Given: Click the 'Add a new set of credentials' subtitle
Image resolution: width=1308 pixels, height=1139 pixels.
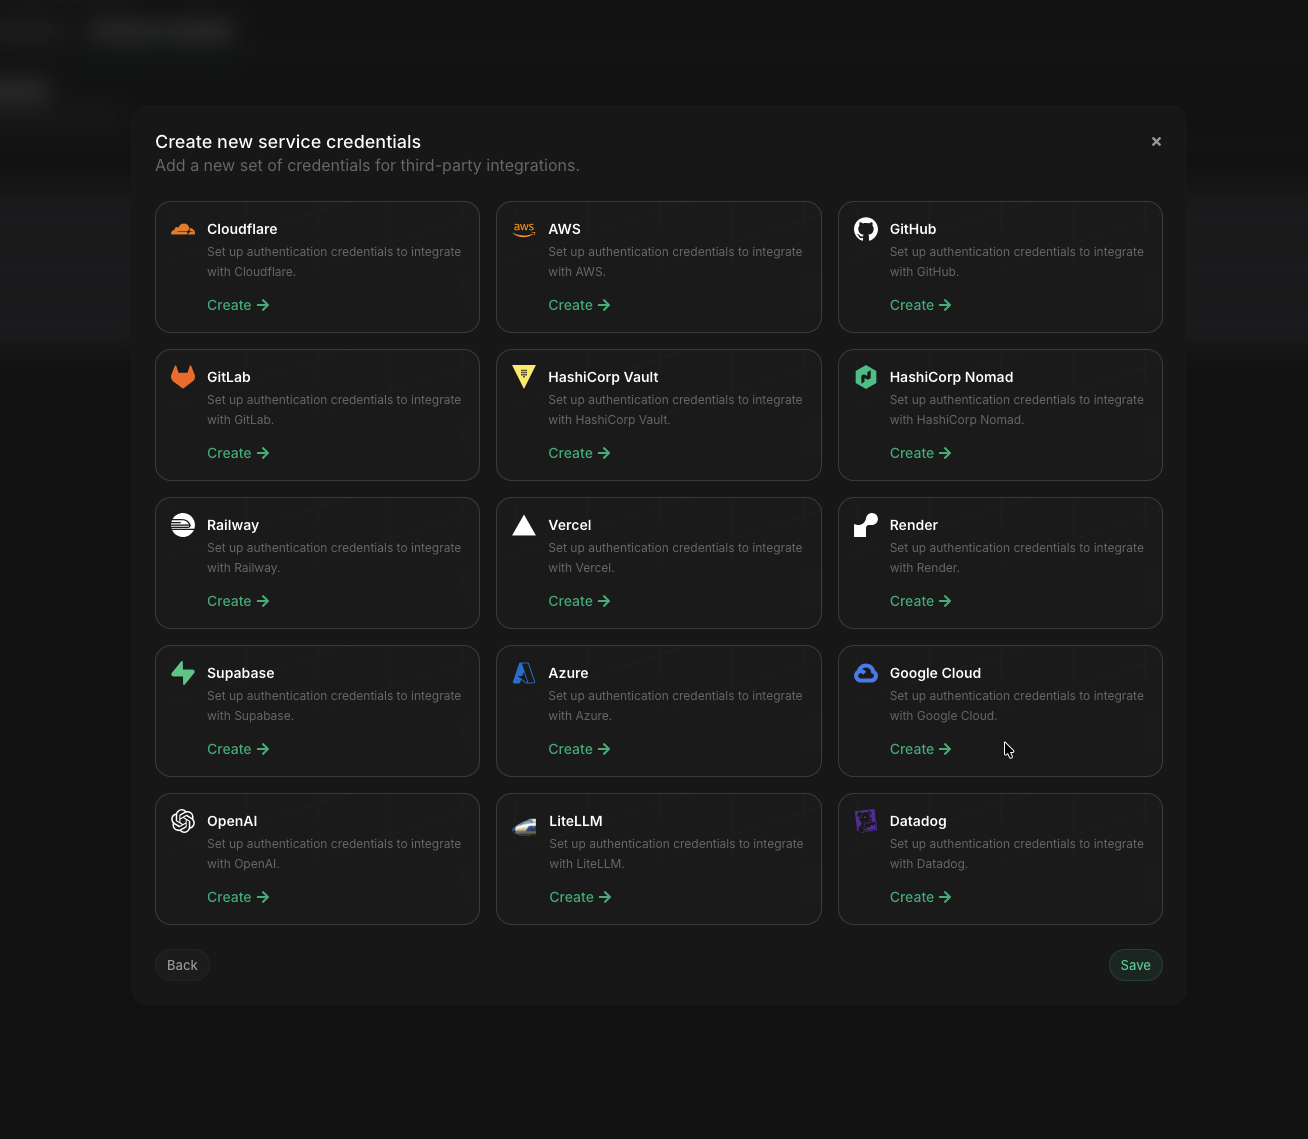Looking at the screenshot, I should click(x=367, y=165).
